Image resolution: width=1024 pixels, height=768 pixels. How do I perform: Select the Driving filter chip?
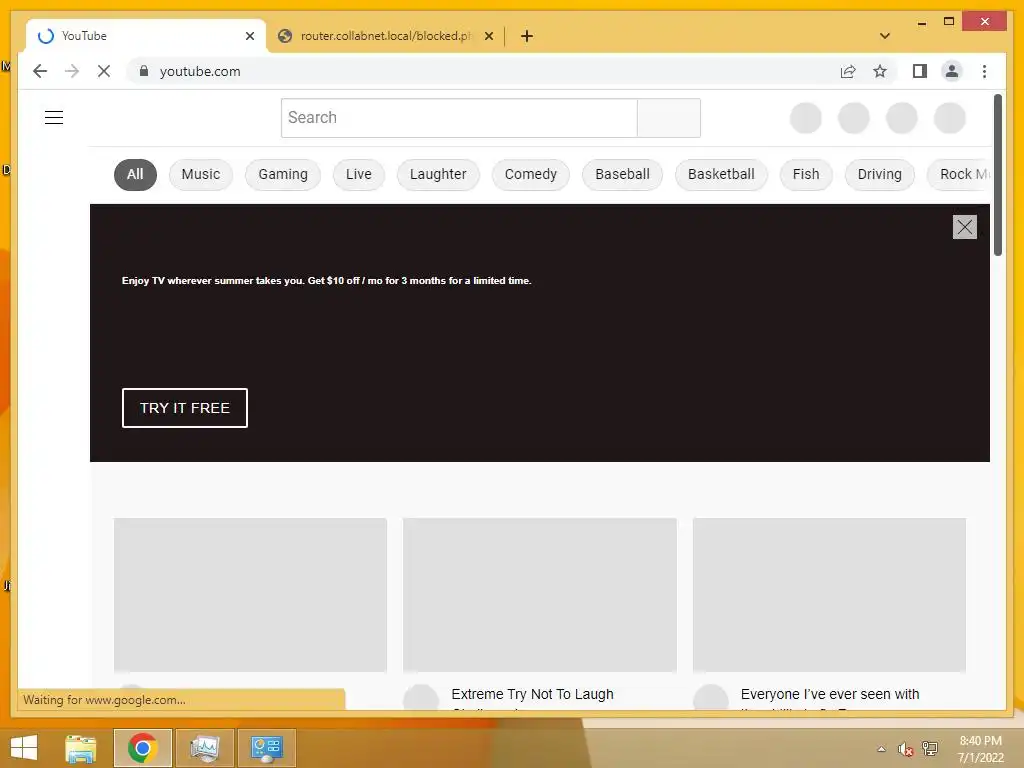(x=879, y=174)
